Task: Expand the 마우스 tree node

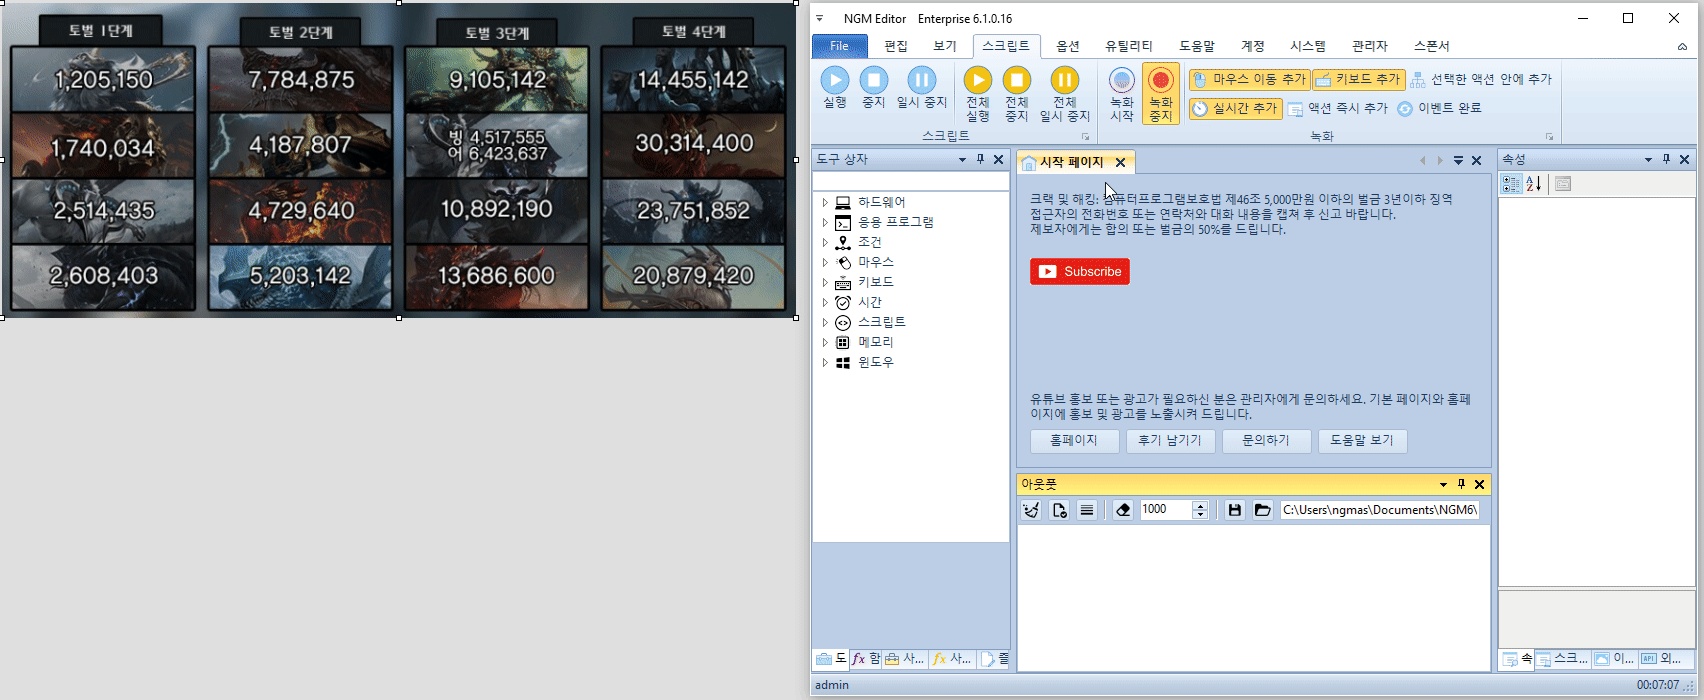Action: tap(825, 262)
